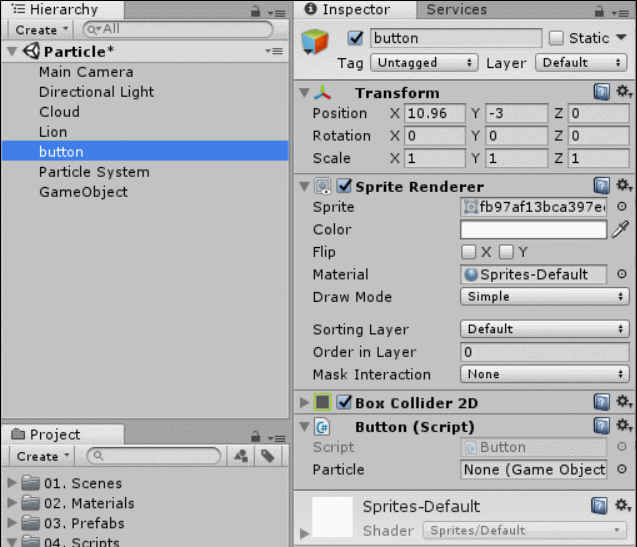Toggle the button GameObject active checkbox

coord(355,38)
